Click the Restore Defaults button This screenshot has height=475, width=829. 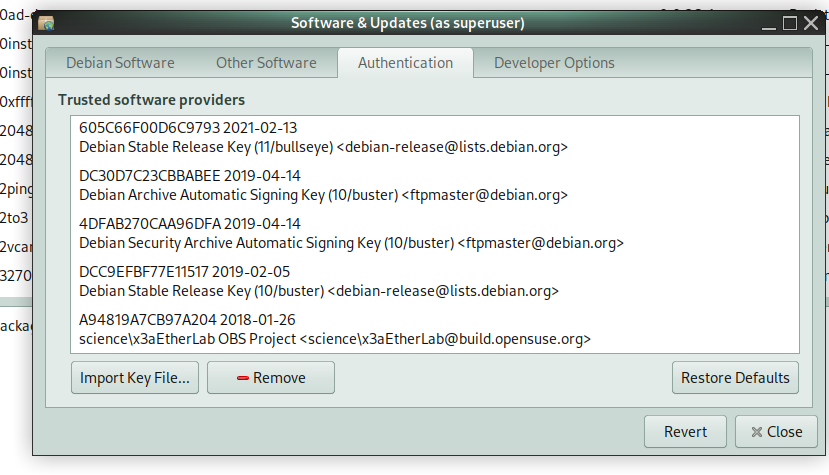tap(735, 378)
